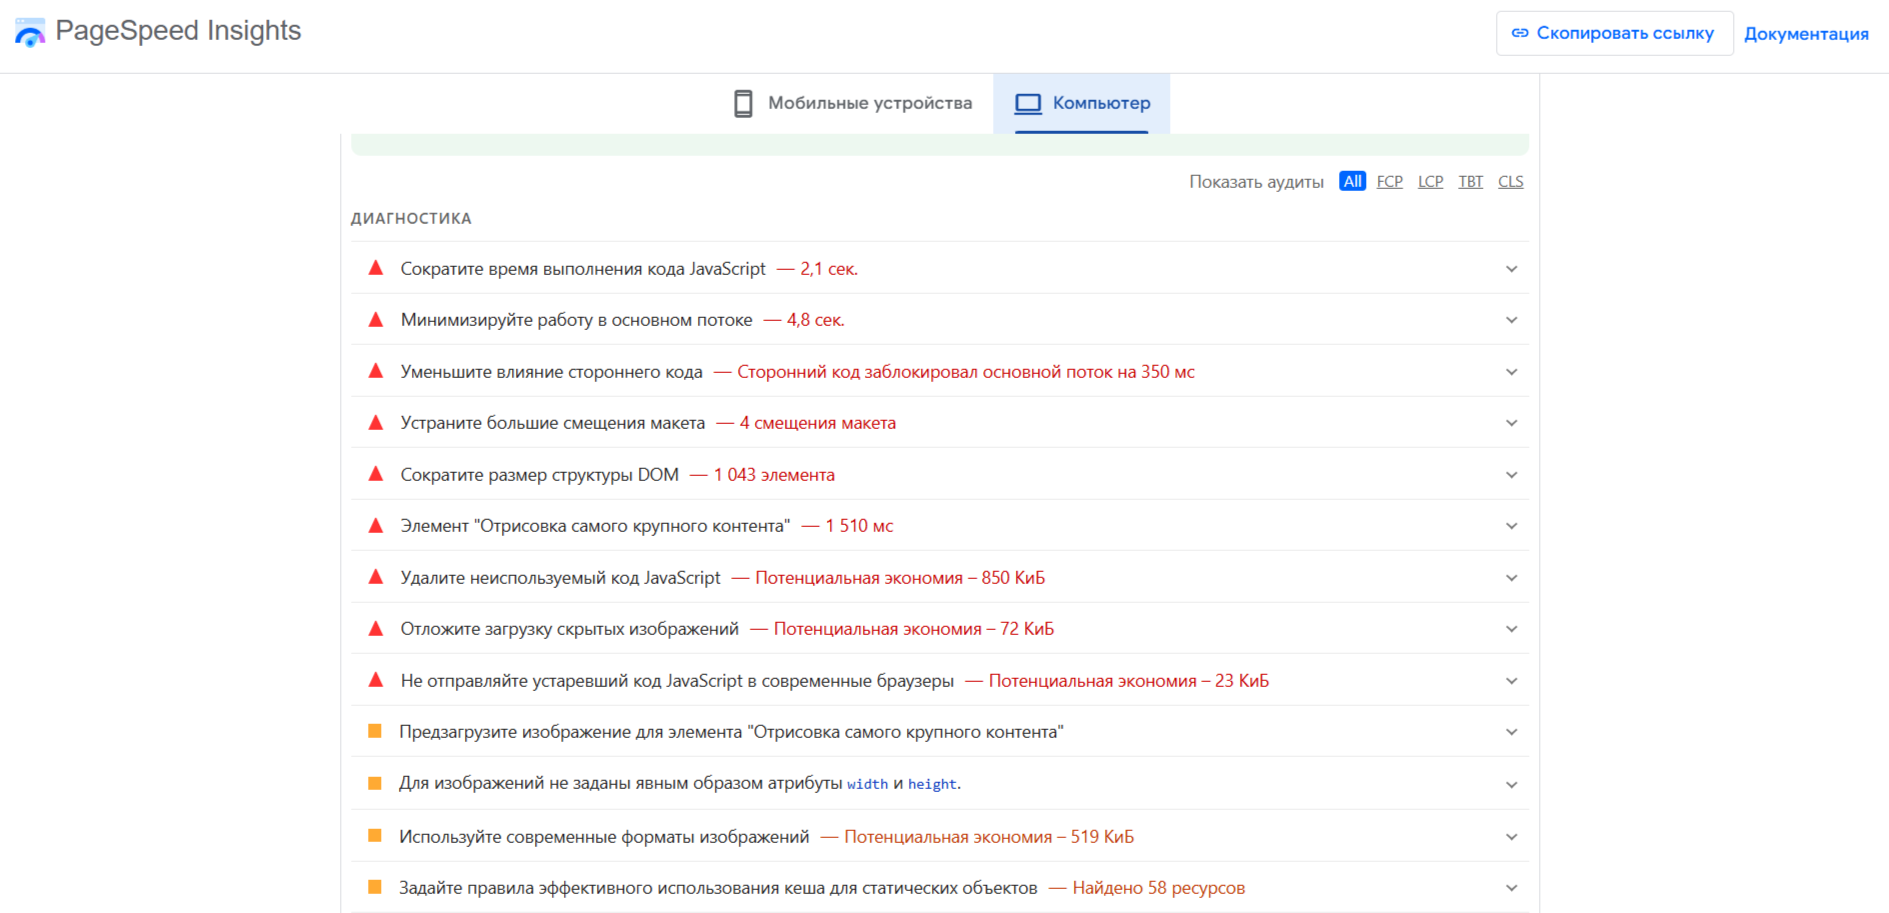Click red triangle beside Элемент Отрисовка самого крупного контента
The image size is (1889, 913).
pyautogui.click(x=376, y=525)
